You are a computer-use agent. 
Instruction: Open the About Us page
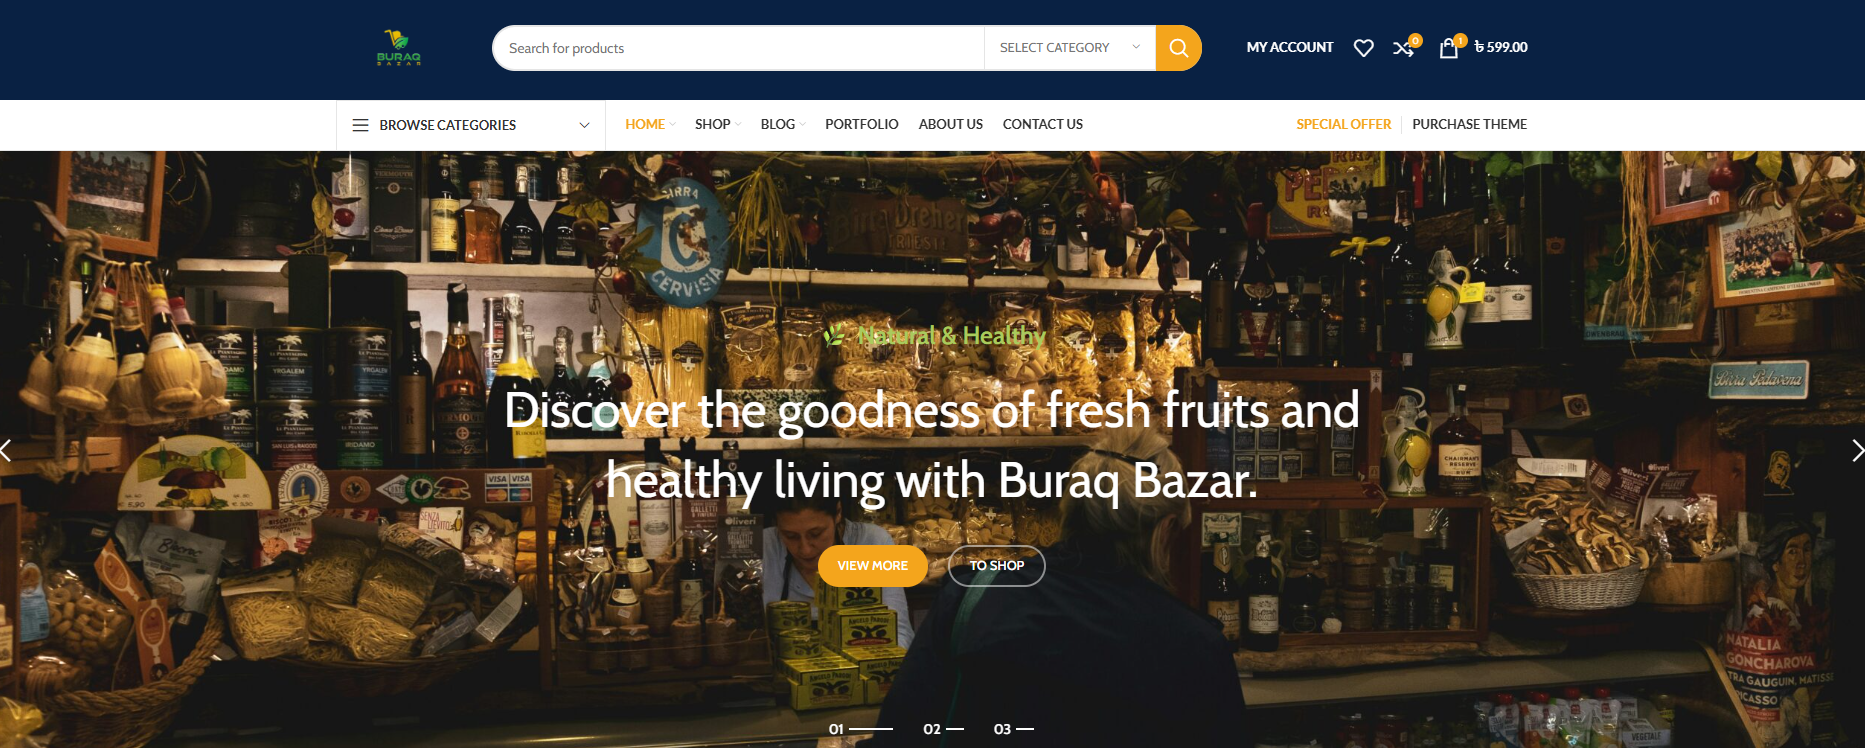coord(950,124)
